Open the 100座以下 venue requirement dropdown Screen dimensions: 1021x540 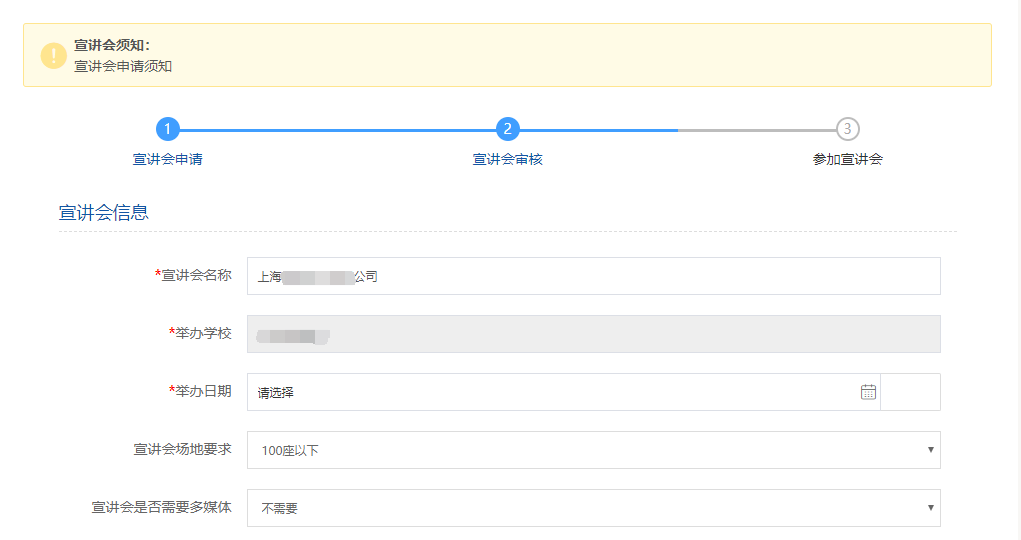593,450
